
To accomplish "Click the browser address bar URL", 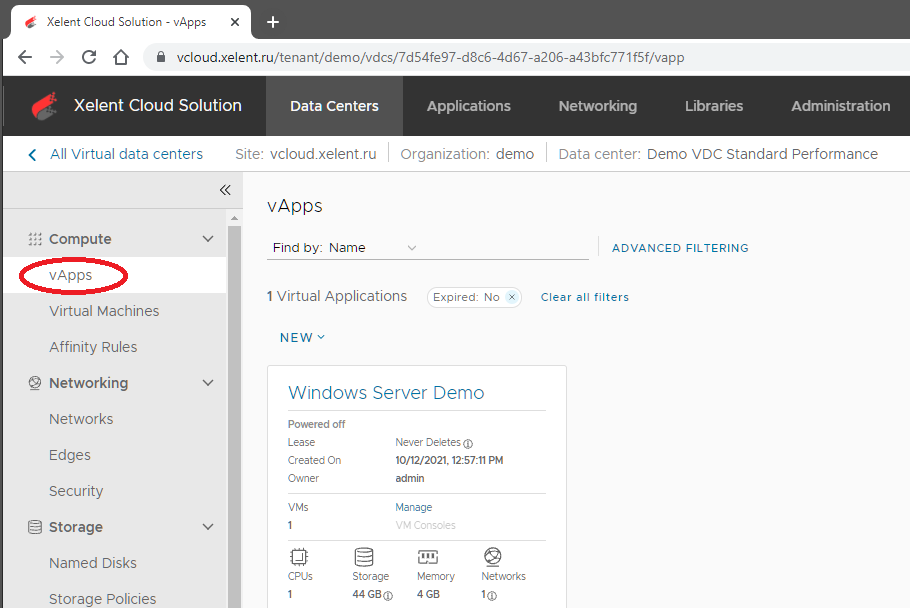I will pyautogui.click(x=430, y=57).
